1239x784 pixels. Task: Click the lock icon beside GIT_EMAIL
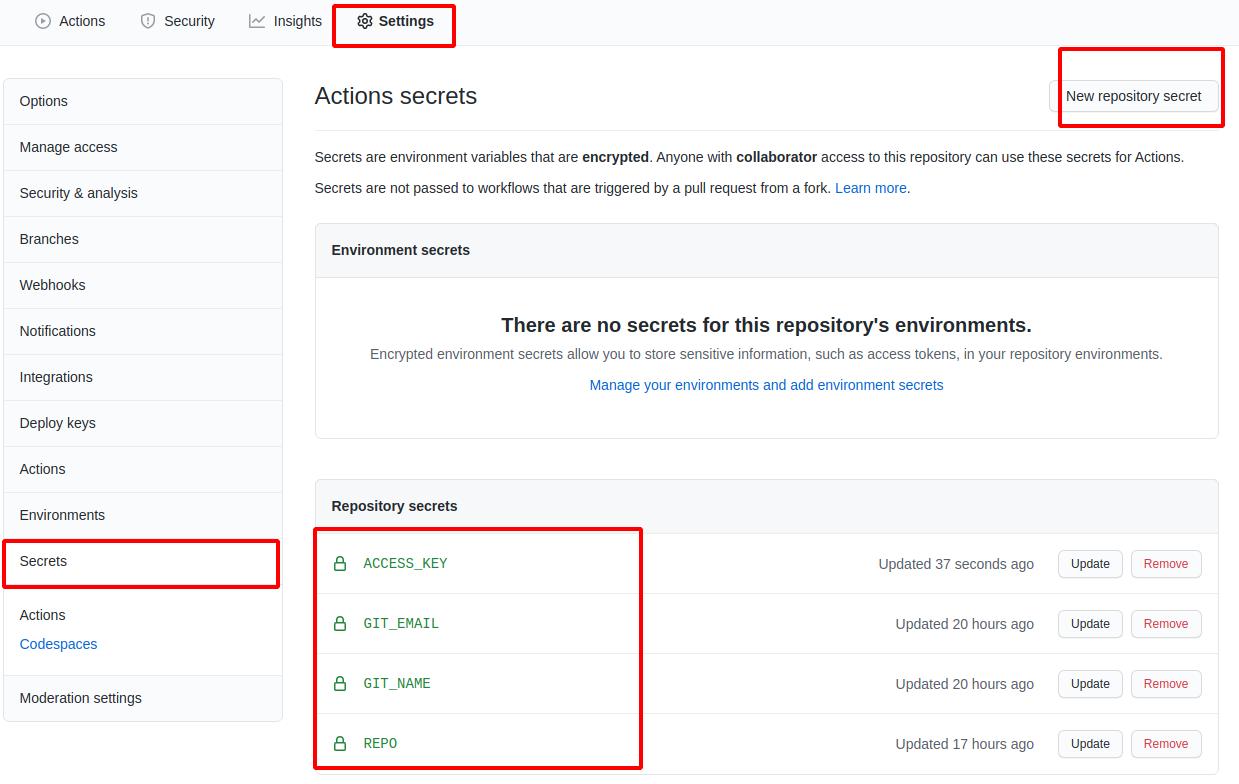click(340, 624)
